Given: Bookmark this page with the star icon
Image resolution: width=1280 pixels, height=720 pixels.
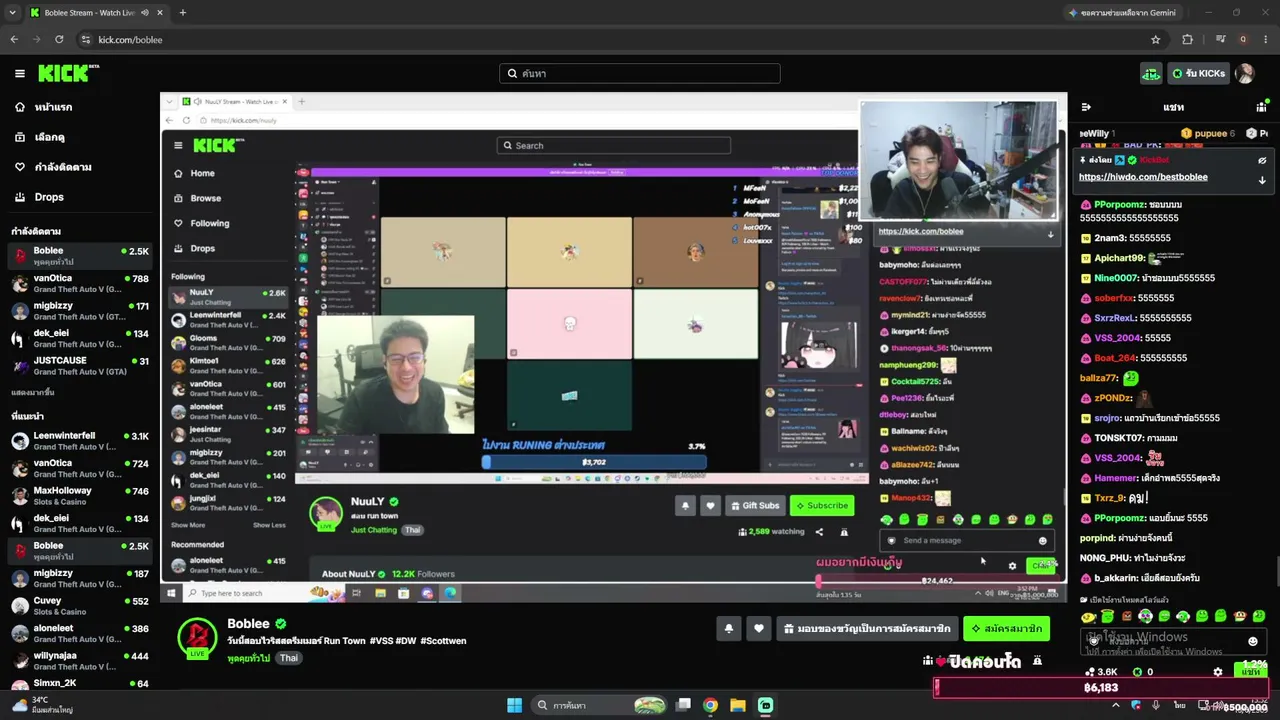Looking at the screenshot, I should click(1156, 39).
